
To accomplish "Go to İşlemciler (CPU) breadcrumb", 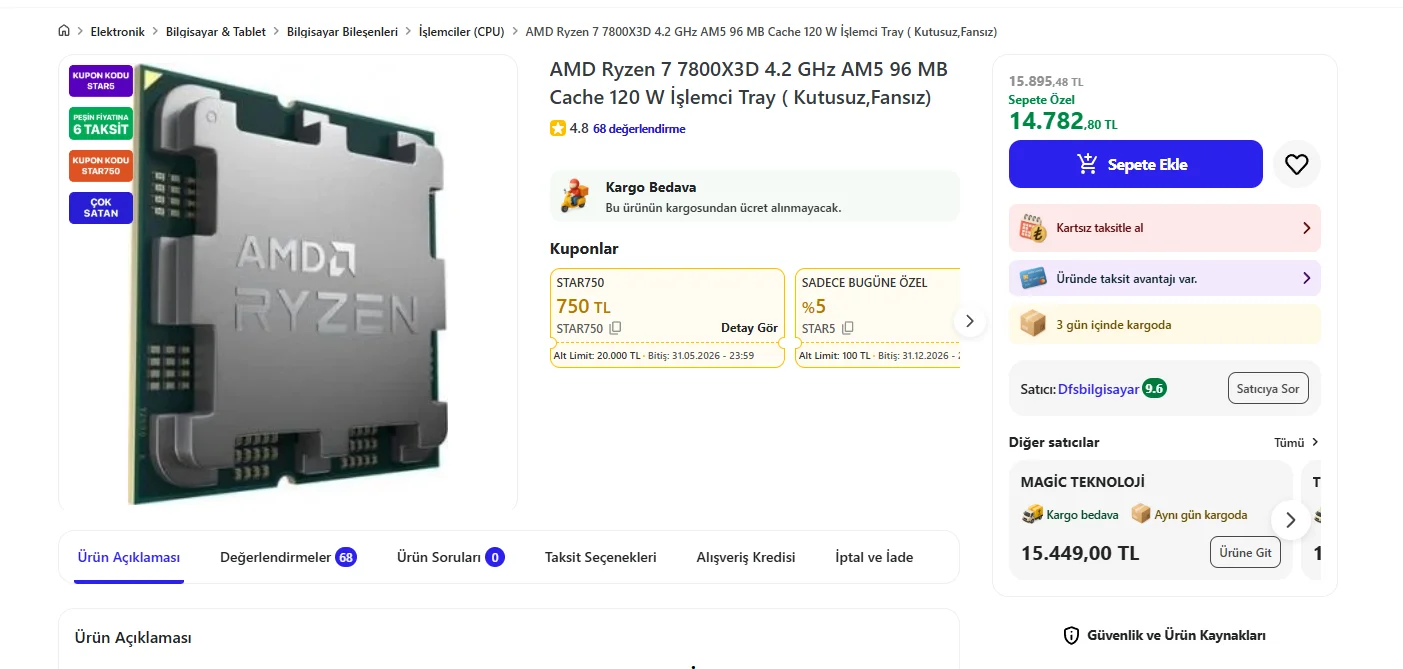I will [461, 32].
